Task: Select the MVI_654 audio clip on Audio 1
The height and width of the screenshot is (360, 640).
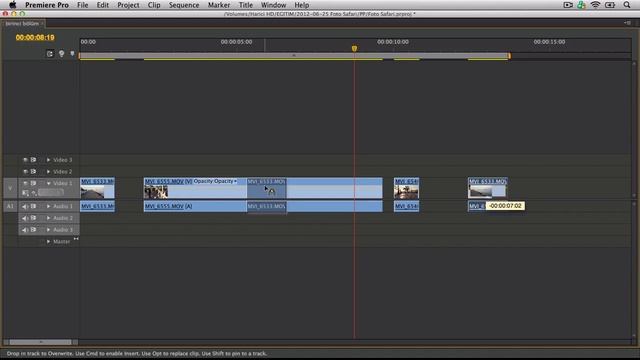Action: [407, 207]
